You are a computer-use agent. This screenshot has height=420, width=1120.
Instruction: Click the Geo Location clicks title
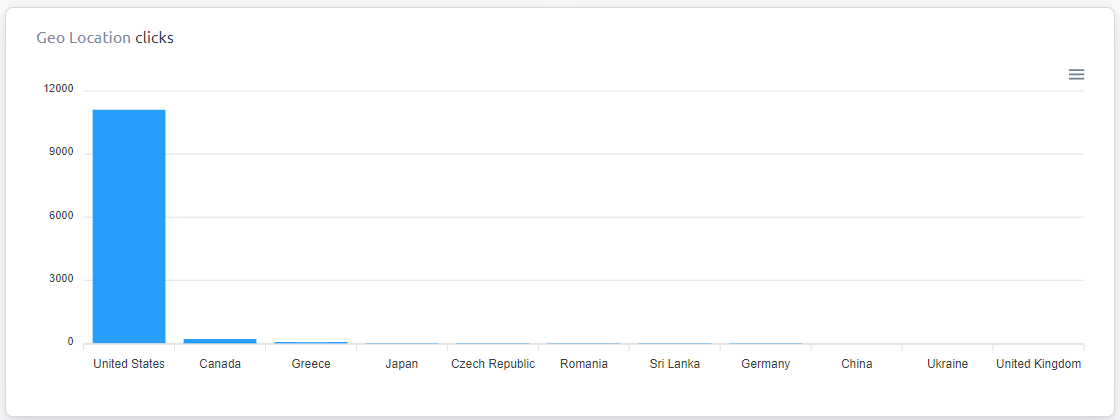(x=105, y=38)
